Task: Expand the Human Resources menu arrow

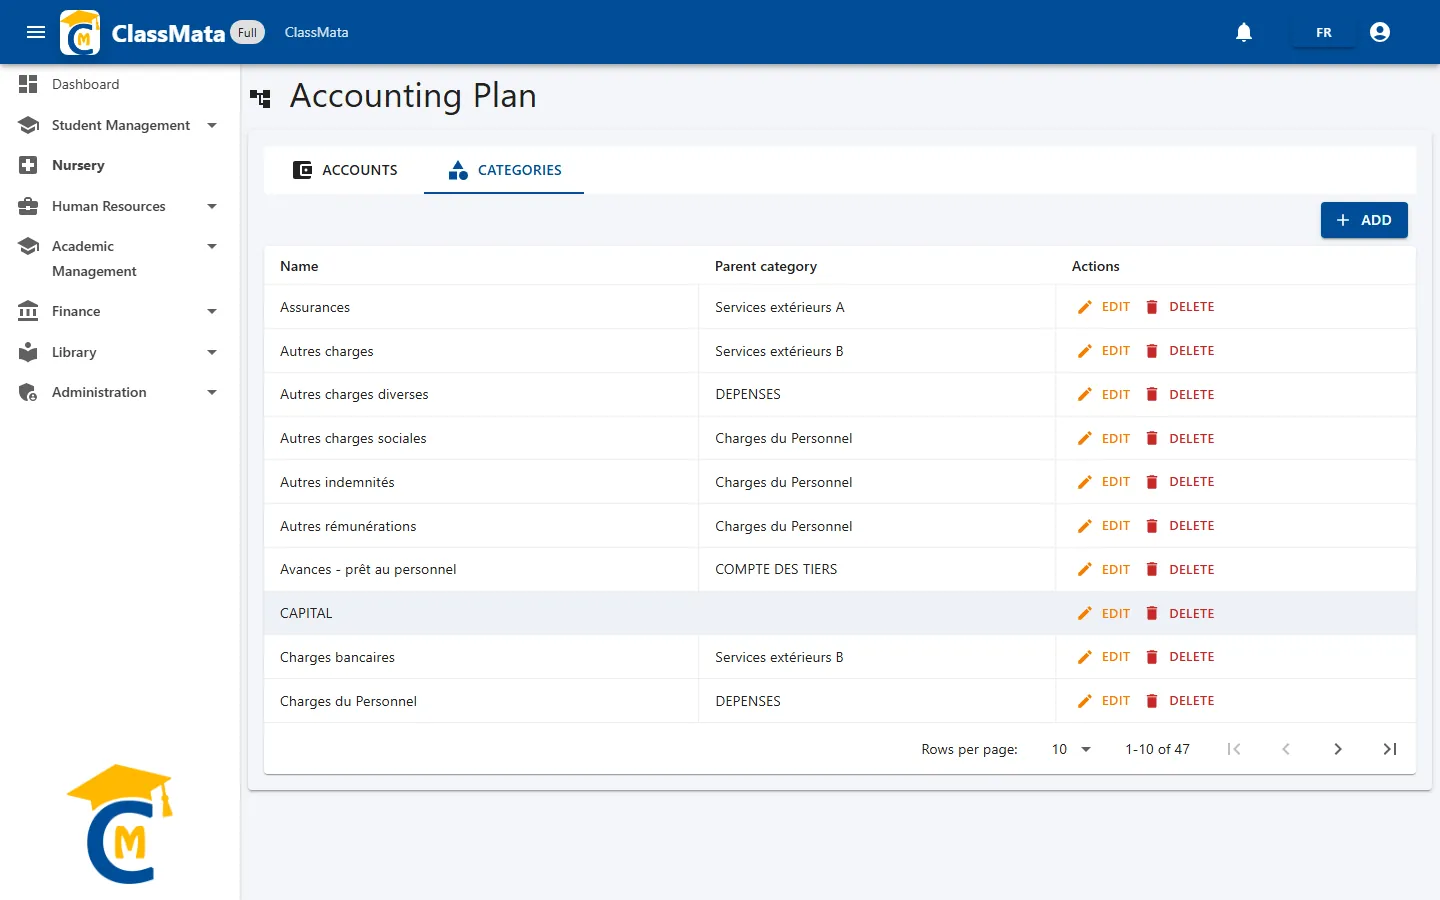Action: point(212,206)
